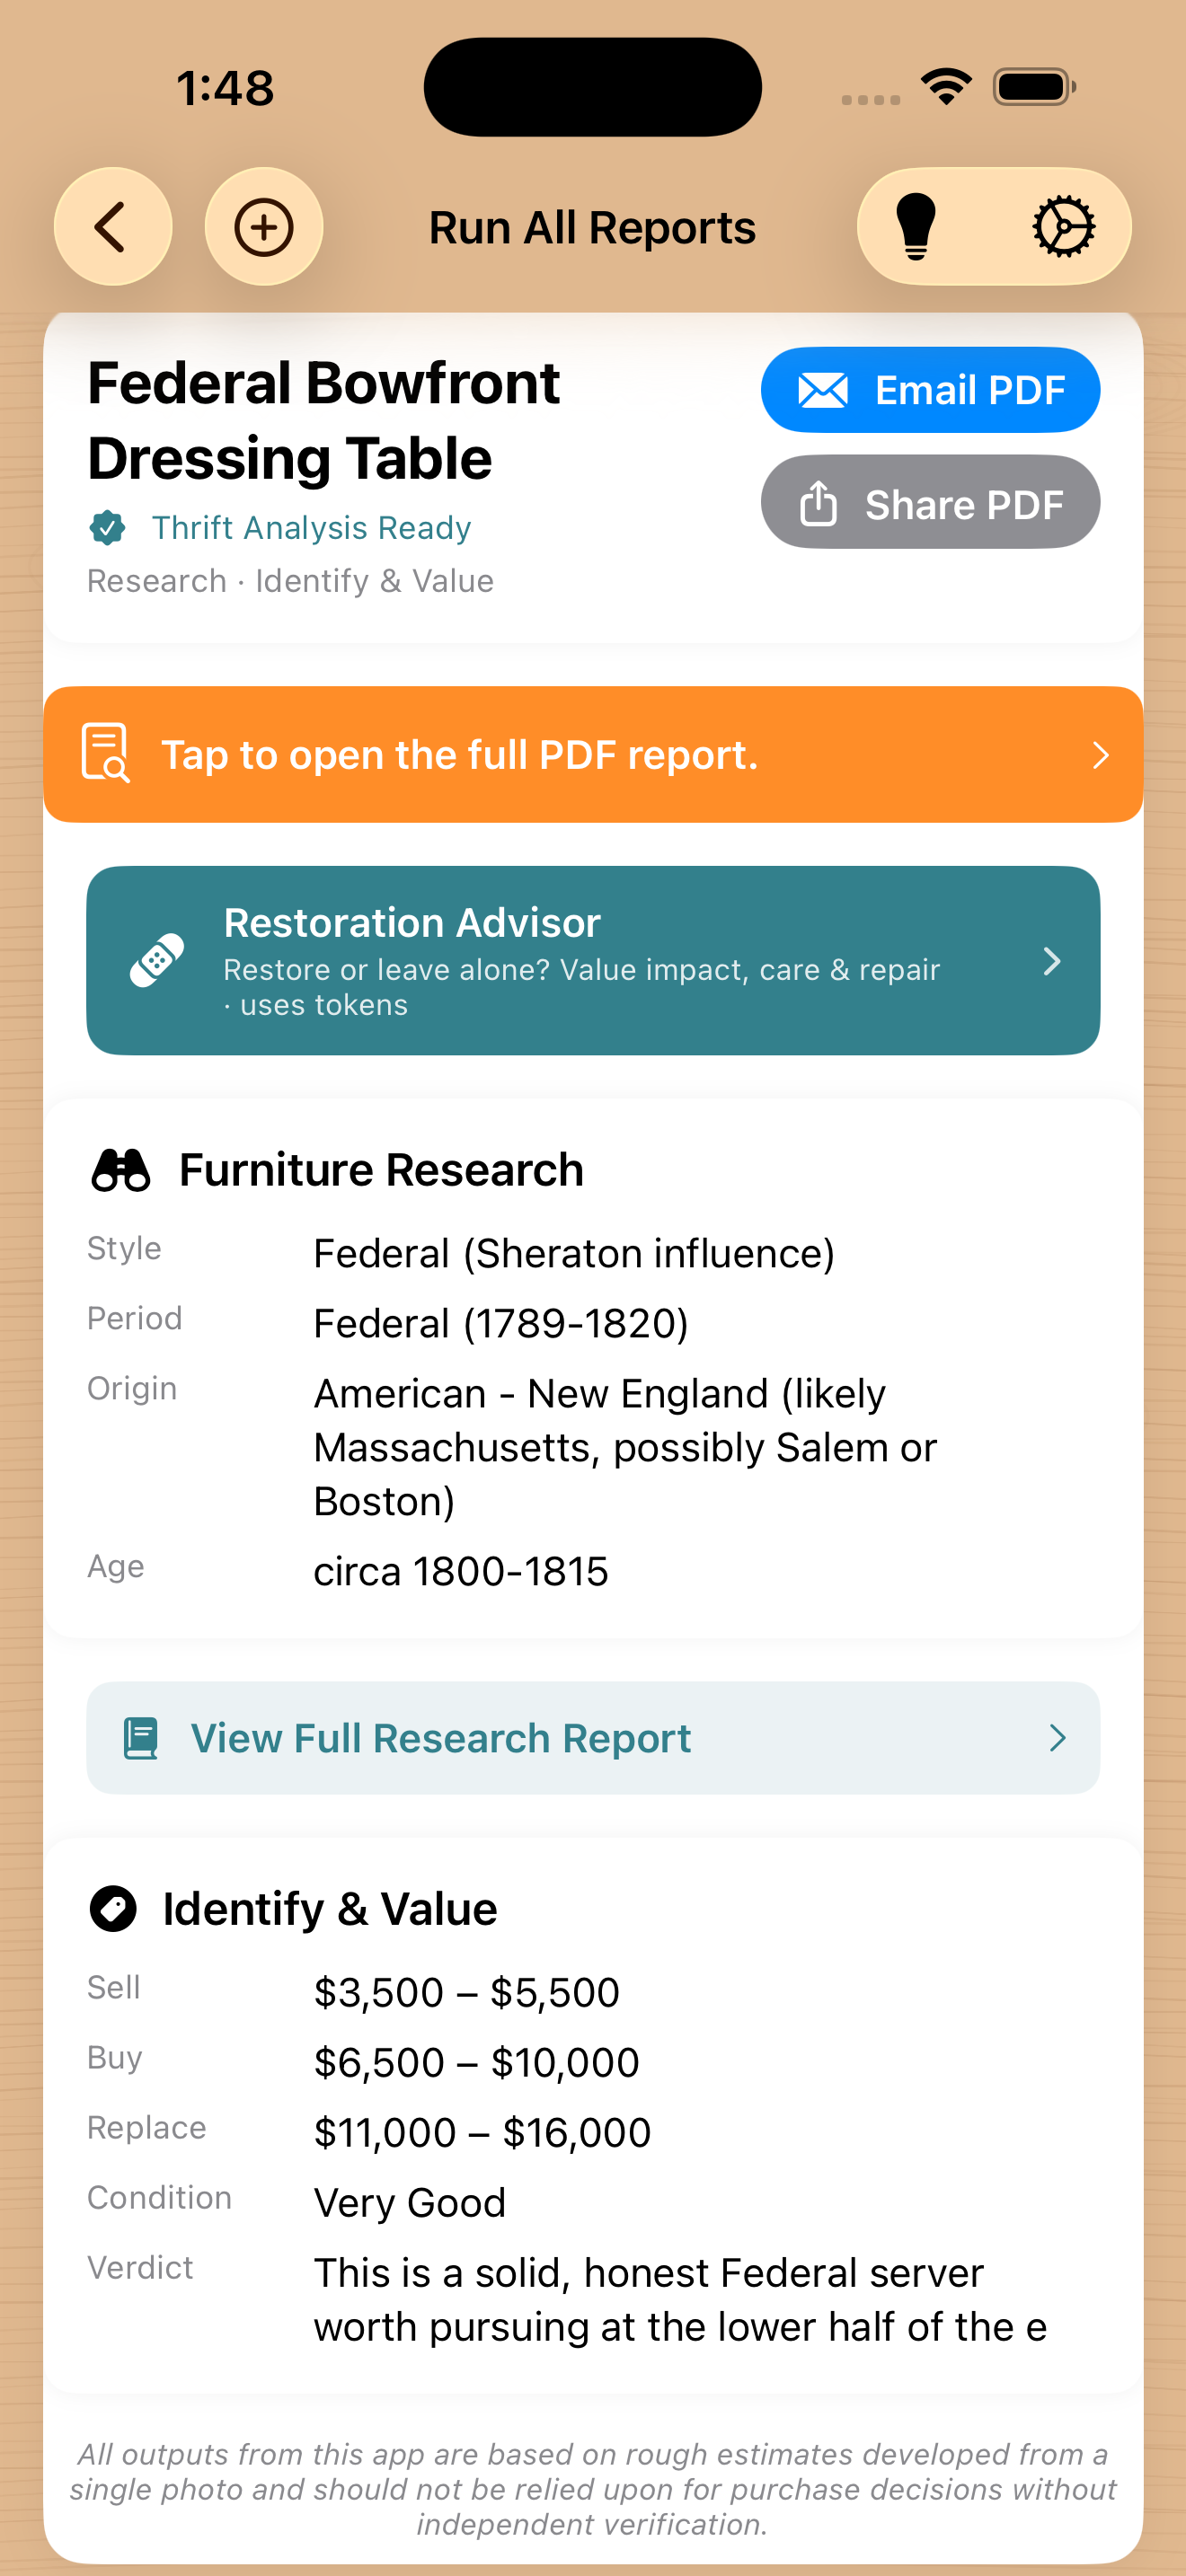Open Restoration Advisor via its chevron

pos(1051,961)
